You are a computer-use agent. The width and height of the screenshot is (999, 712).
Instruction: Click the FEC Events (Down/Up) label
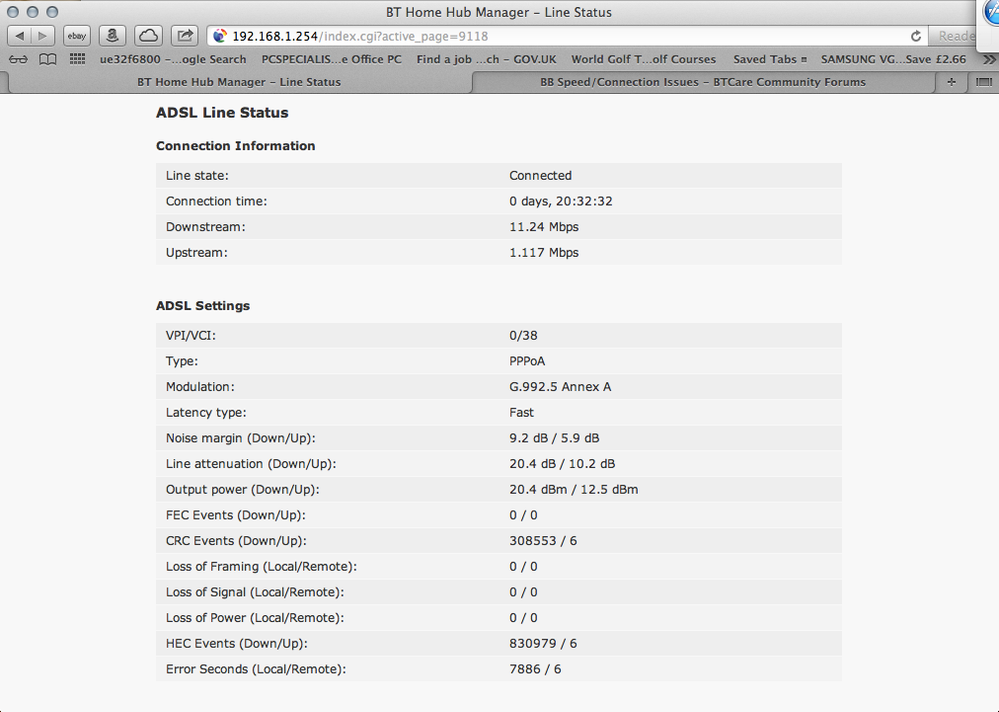pos(235,515)
